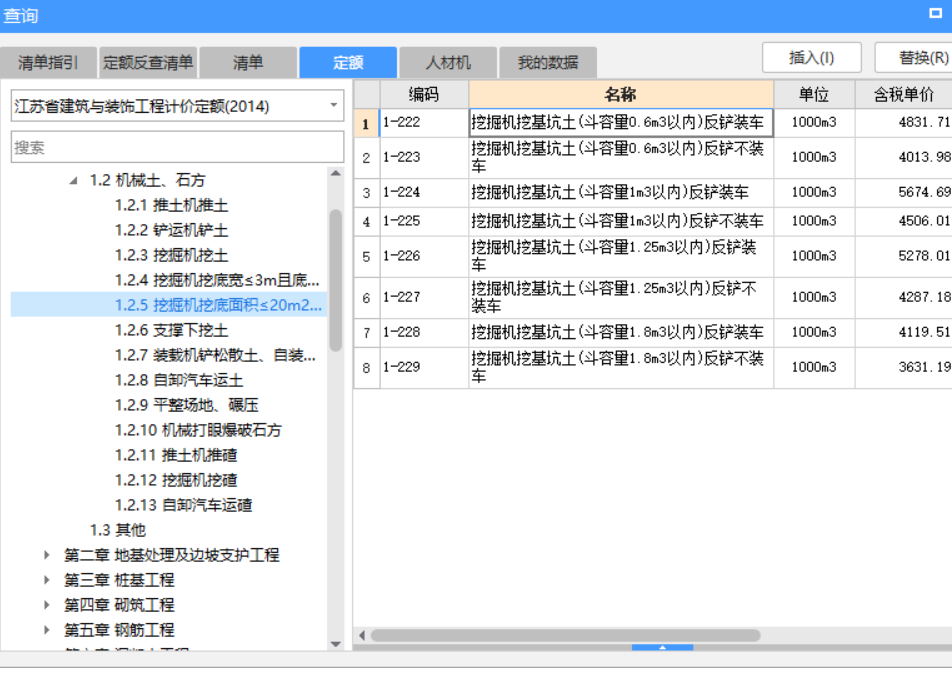Click the 编码 column header
Screen dimensions: 952x673
click(x=424, y=94)
